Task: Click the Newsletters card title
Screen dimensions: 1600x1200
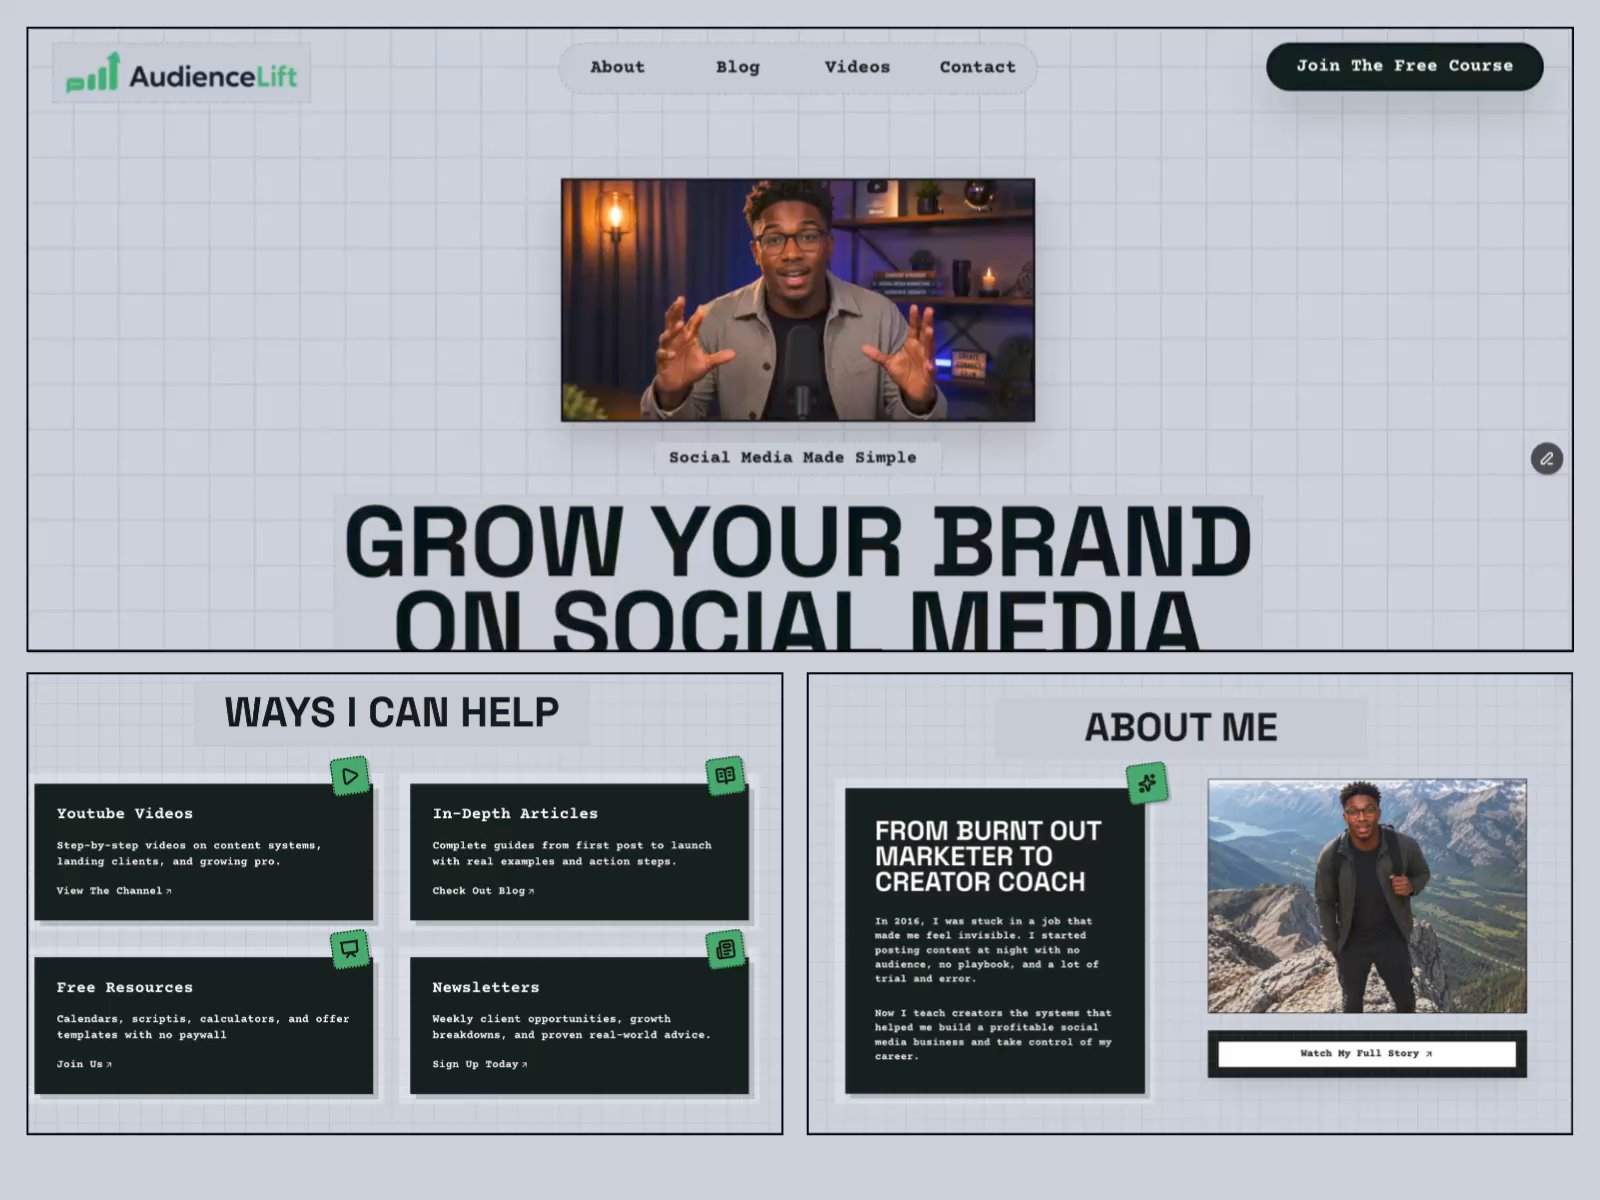Action: pos(486,988)
